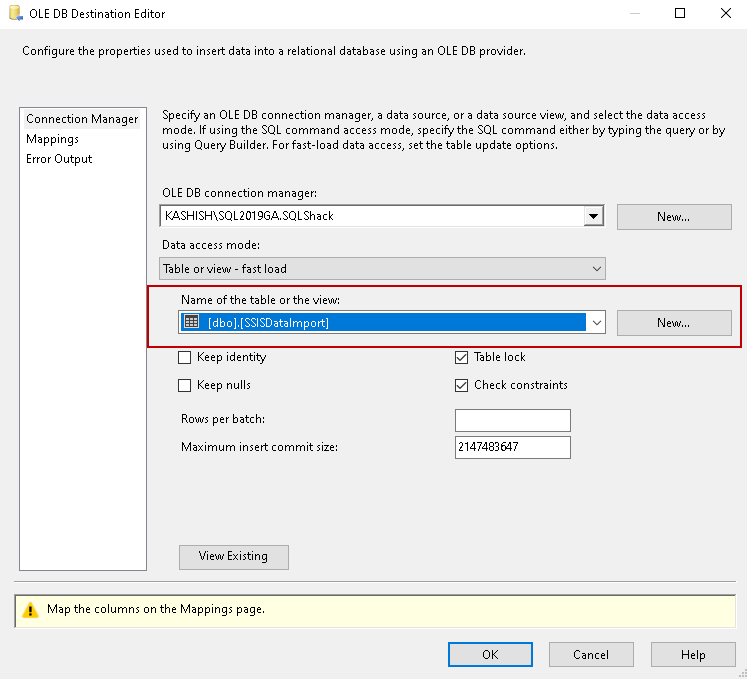Screen dimensions: 747x679
Task: Click the yellow warning icon in status bar
Action: [x=31, y=608]
